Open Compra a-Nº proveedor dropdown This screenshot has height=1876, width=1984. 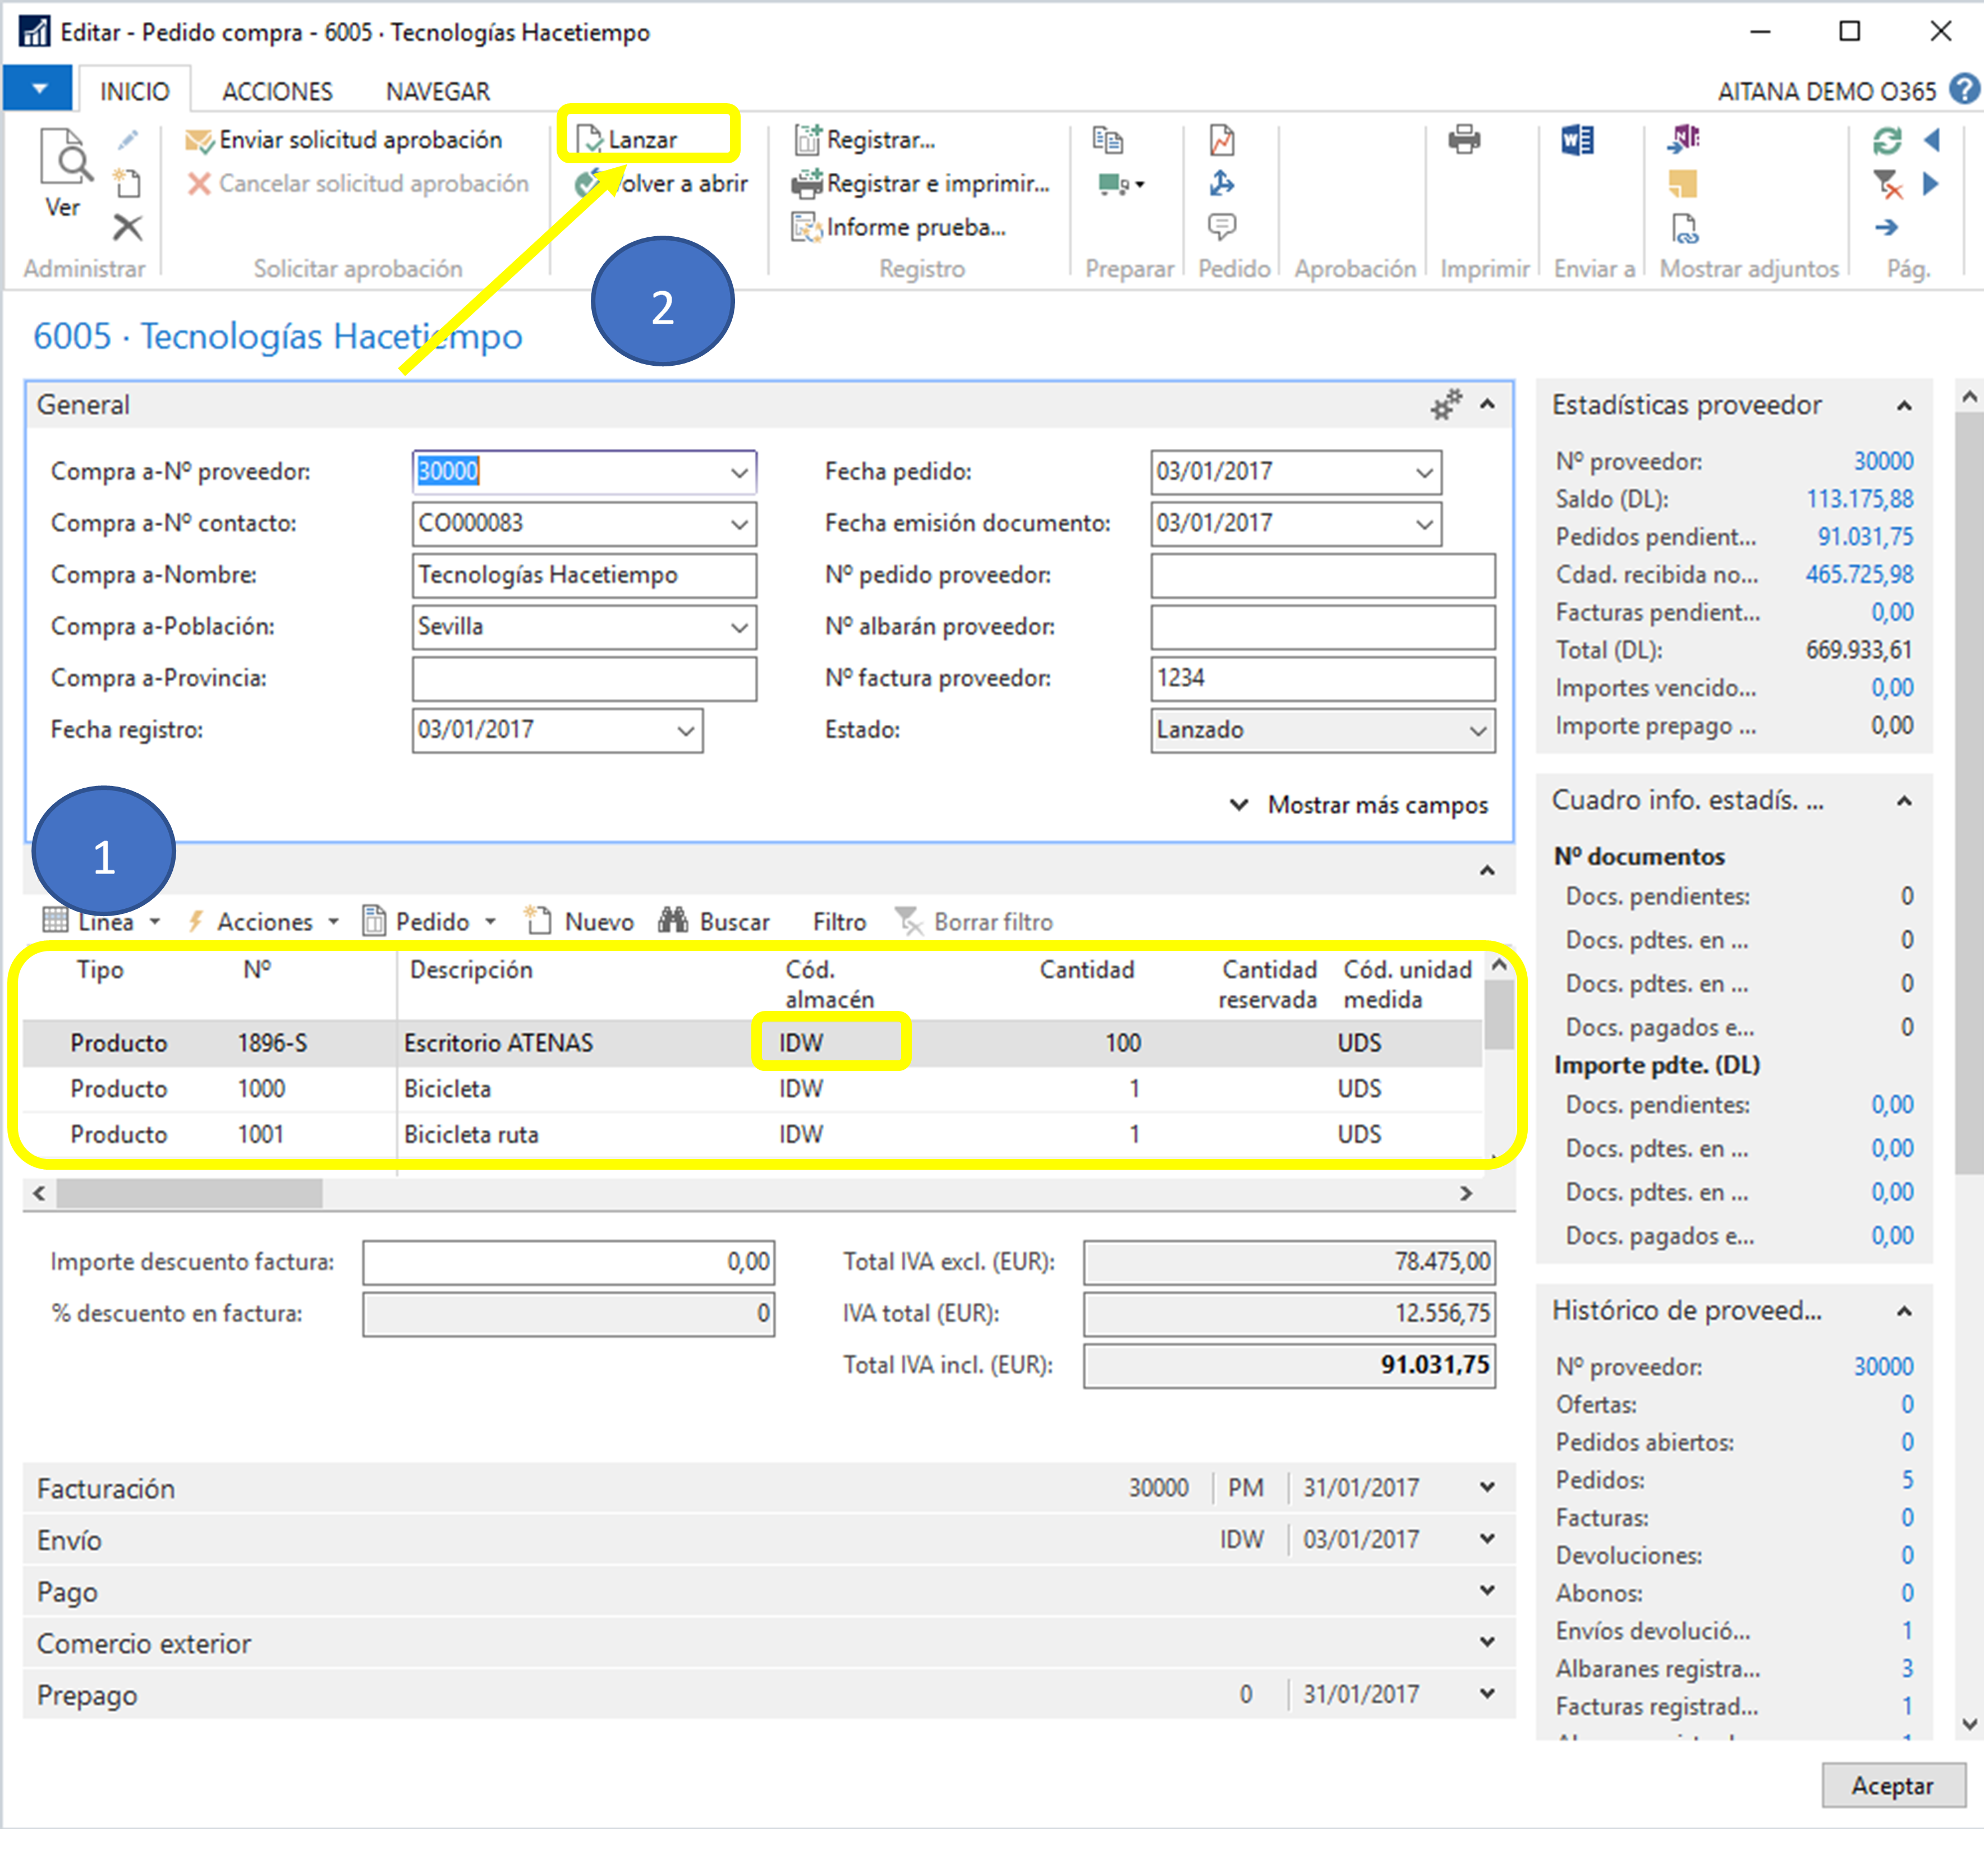[739, 473]
